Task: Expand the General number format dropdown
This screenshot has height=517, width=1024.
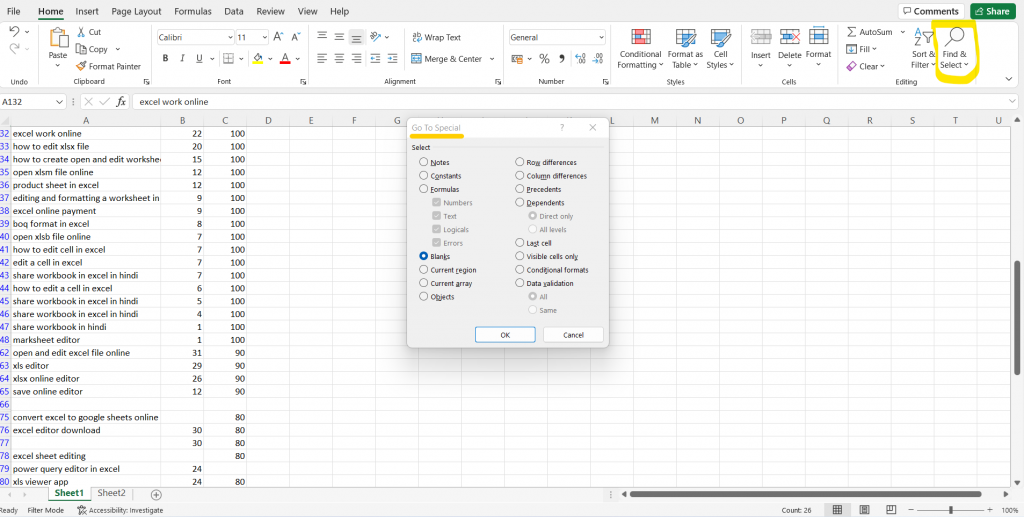Action: pyautogui.click(x=600, y=37)
